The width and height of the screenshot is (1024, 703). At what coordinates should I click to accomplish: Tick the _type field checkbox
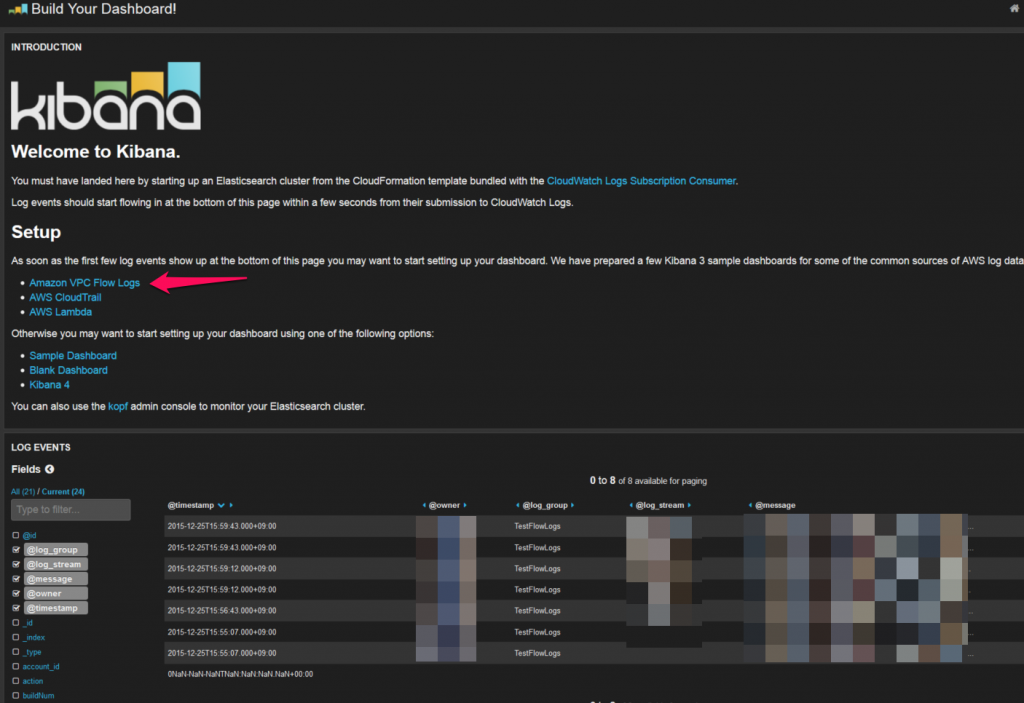tap(16, 652)
